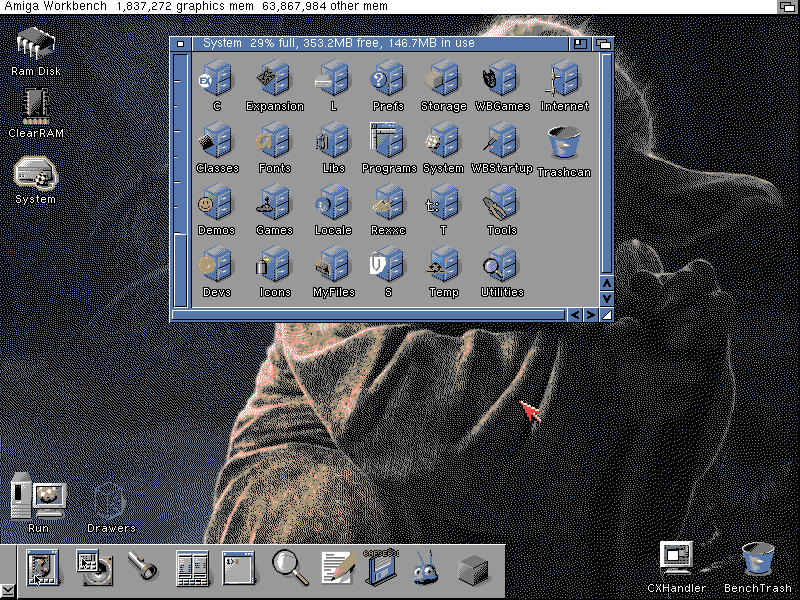Click the blue floppy disk dock icon
This screenshot has height=600, width=800.
382,566
